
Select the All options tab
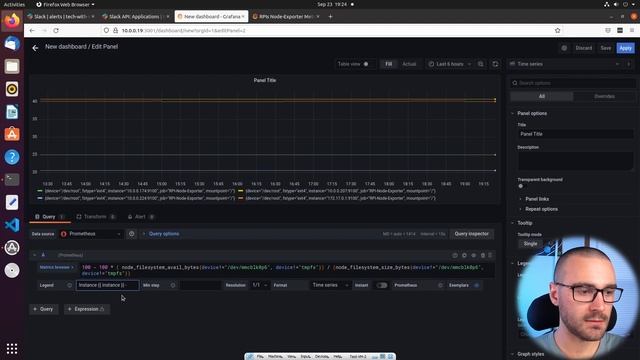pos(542,96)
